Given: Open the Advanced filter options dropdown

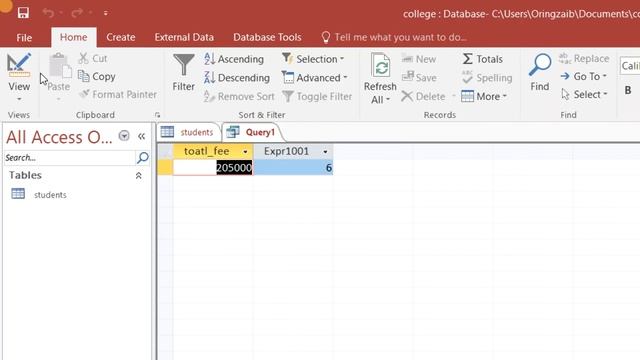Looking at the screenshot, I should pos(315,78).
